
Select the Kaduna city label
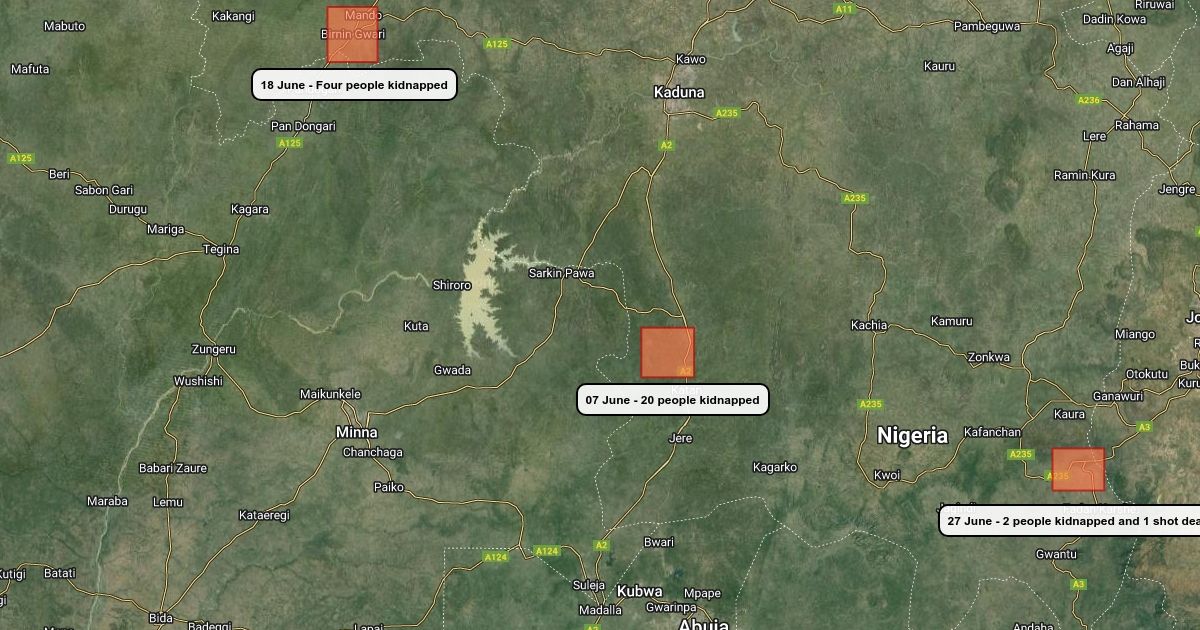[679, 92]
